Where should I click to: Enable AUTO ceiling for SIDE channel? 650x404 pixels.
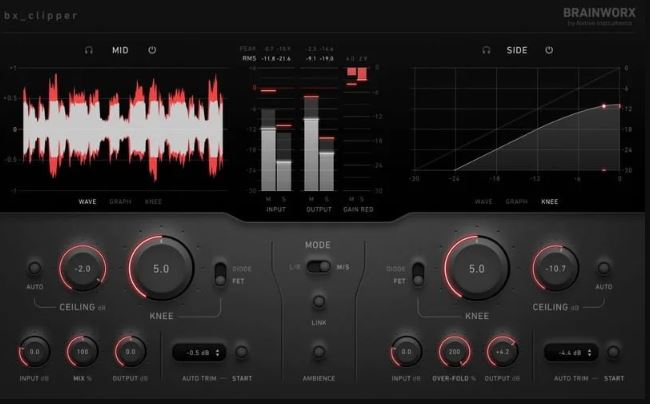pyautogui.click(x=604, y=268)
